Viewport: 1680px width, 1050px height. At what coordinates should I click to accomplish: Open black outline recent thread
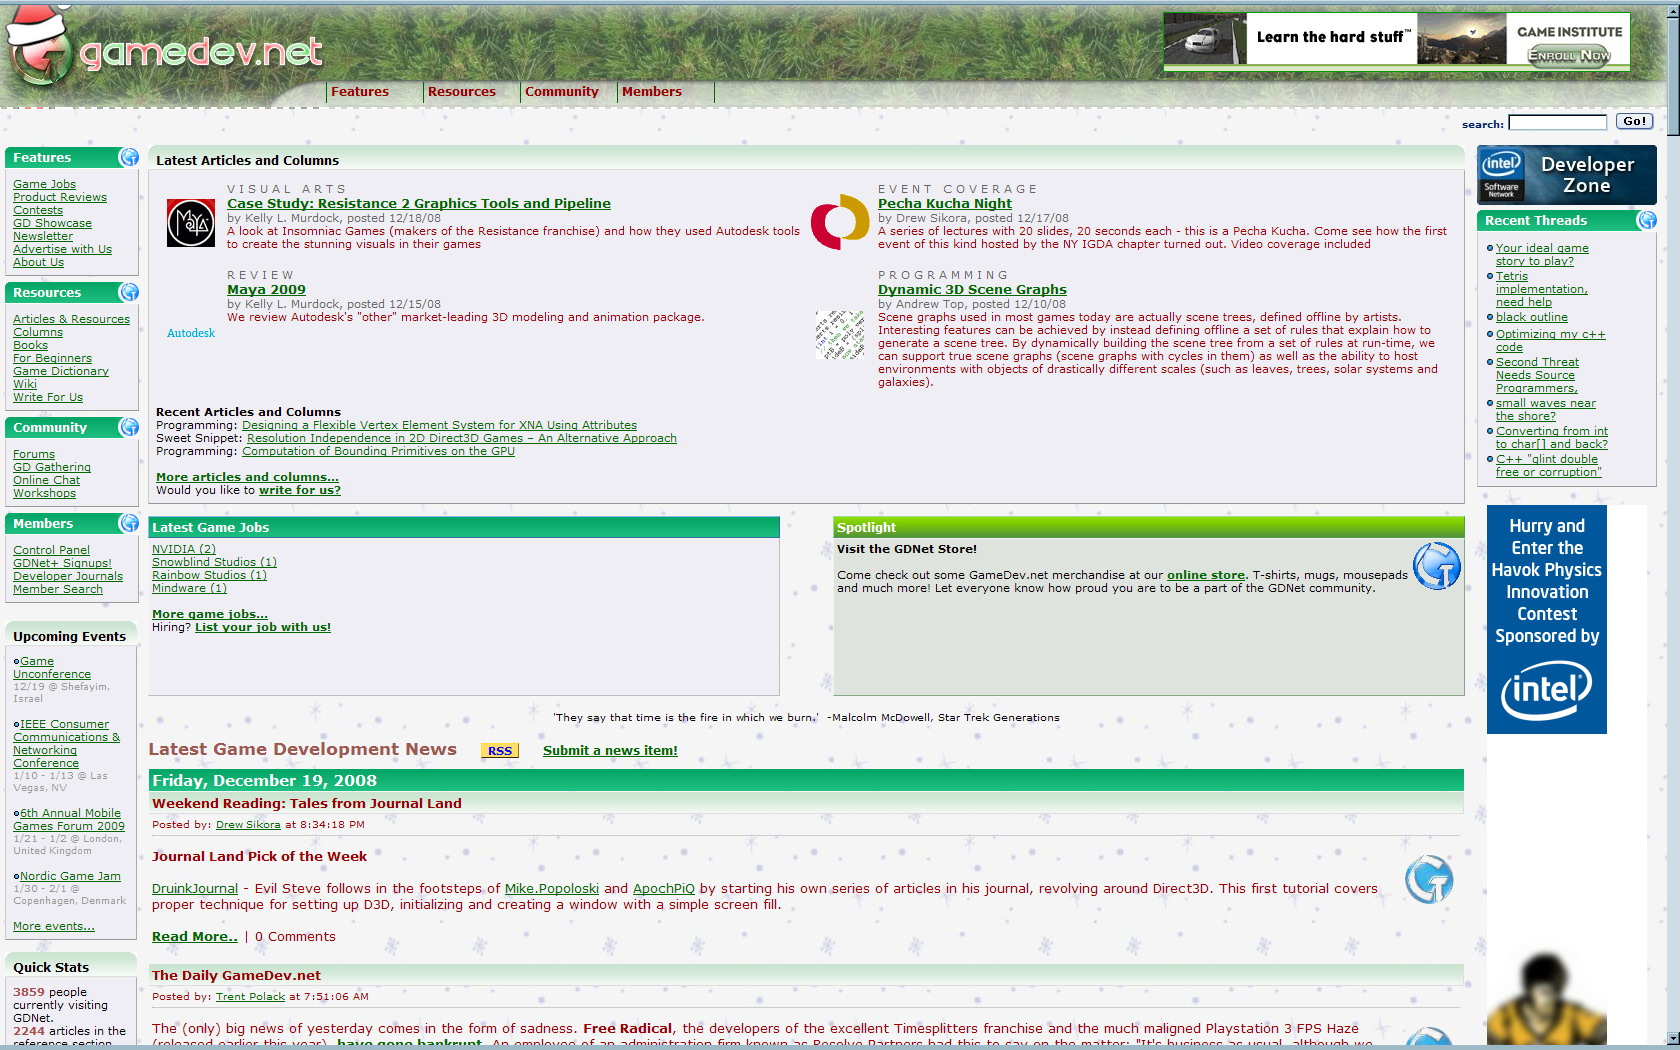pyautogui.click(x=1532, y=317)
